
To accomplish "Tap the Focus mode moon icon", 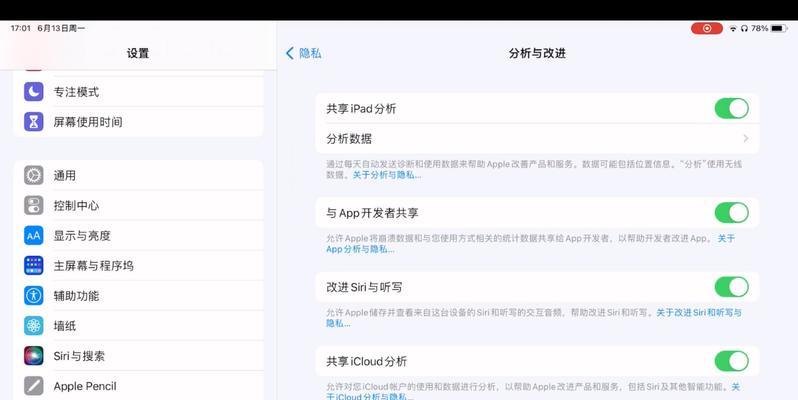I will pyautogui.click(x=34, y=92).
